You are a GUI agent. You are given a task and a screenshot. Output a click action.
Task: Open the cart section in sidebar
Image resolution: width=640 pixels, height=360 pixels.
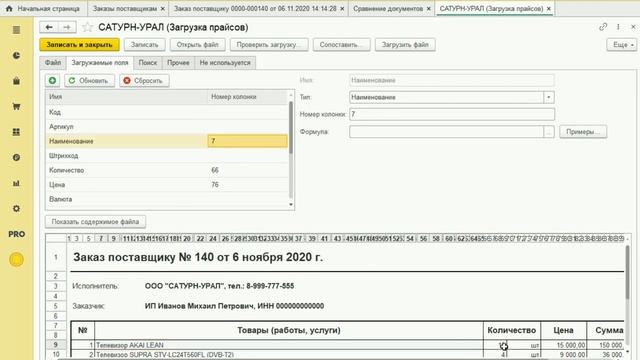point(16,107)
